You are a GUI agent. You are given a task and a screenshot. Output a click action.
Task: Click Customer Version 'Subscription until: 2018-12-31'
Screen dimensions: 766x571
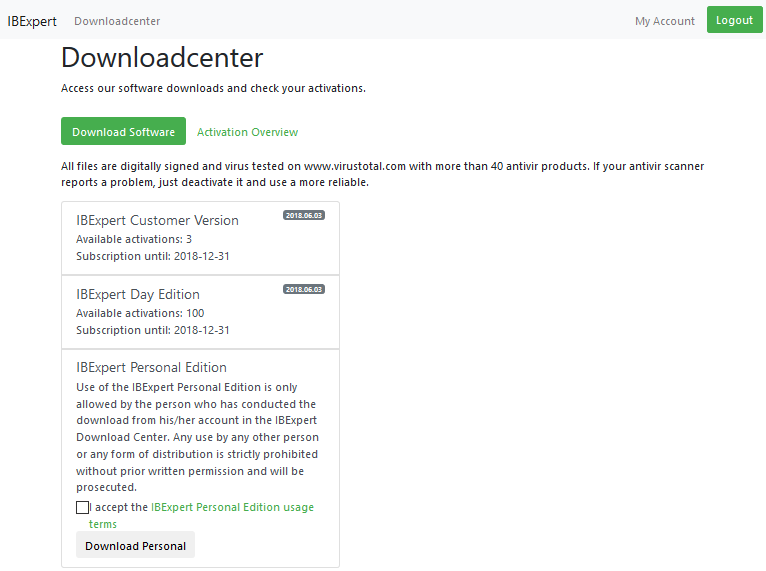pyautogui.click(x=152, y=256)
